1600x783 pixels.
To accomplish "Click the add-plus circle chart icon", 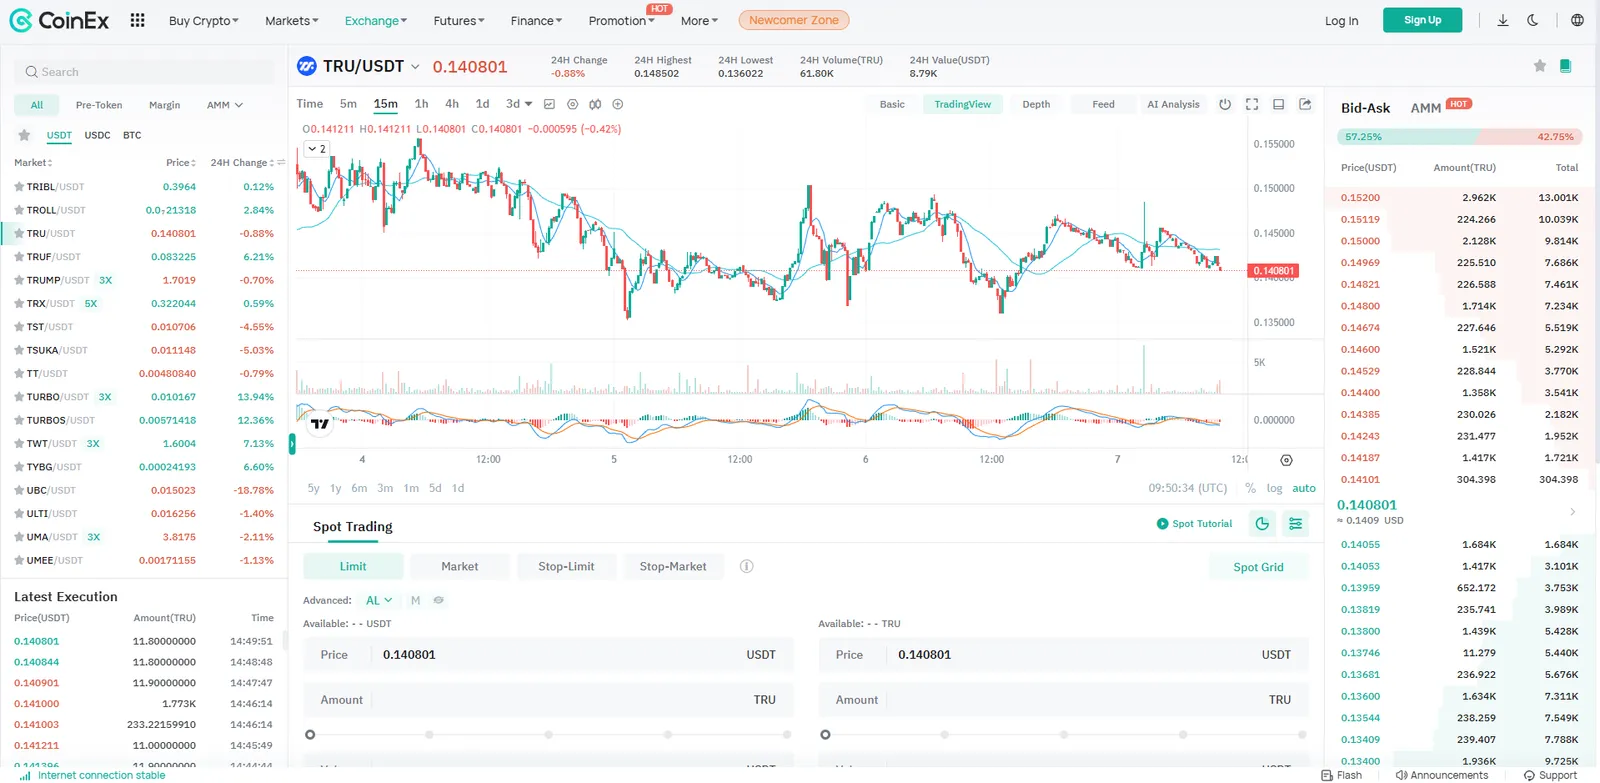I will tap(618, 104).
